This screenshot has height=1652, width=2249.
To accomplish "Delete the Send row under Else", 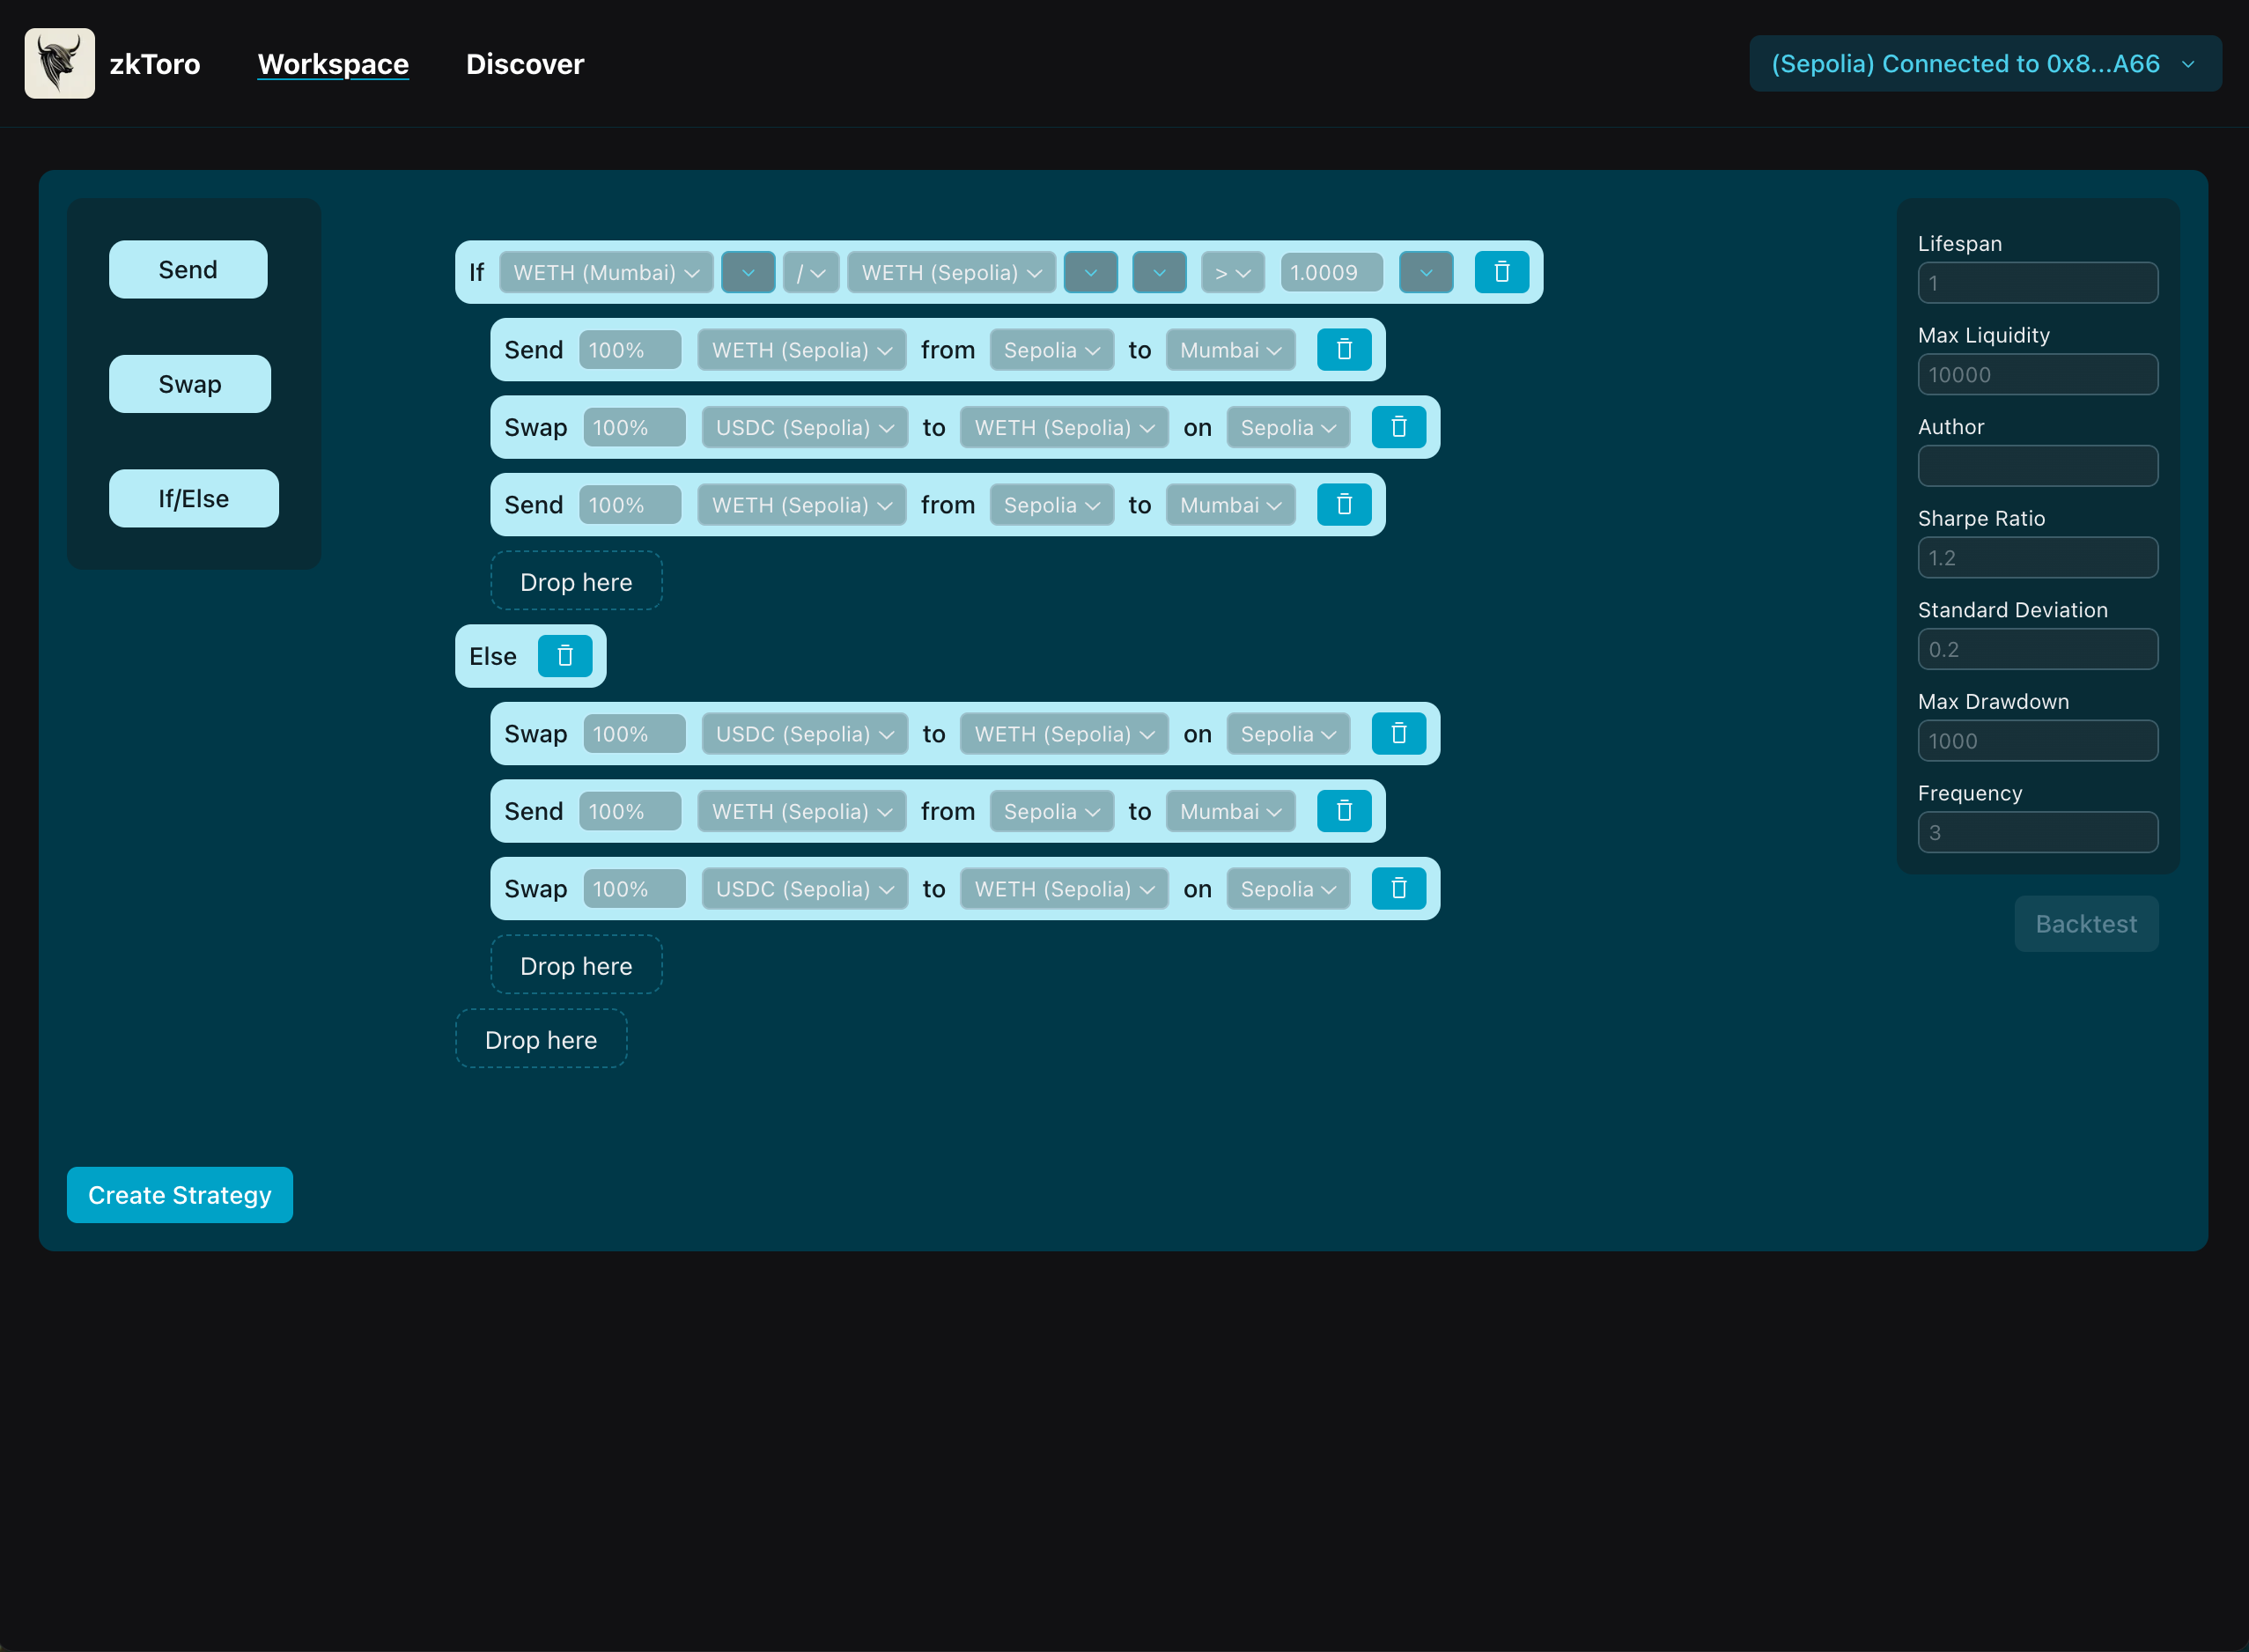I will [1343, 811].
